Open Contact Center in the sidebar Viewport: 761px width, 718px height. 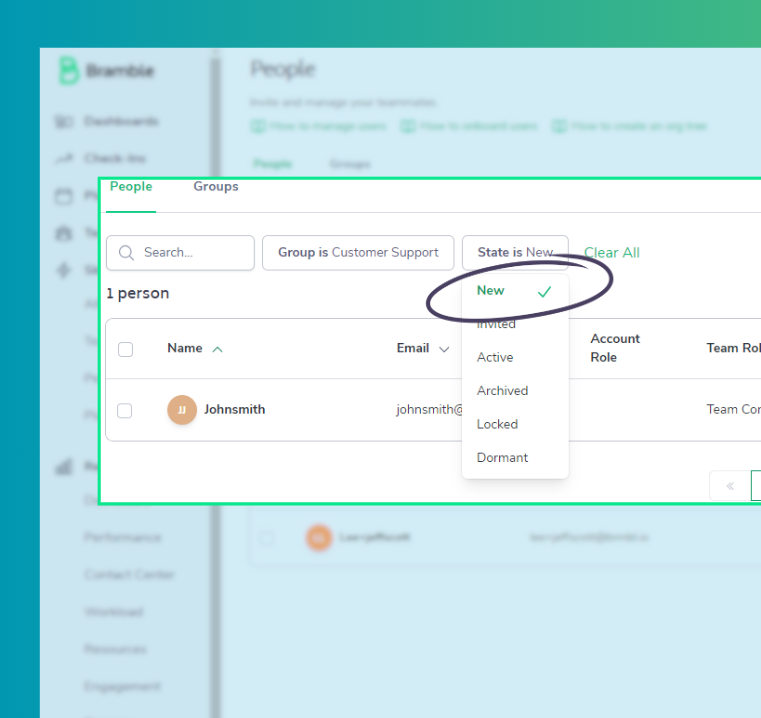[x=129, y=575]
